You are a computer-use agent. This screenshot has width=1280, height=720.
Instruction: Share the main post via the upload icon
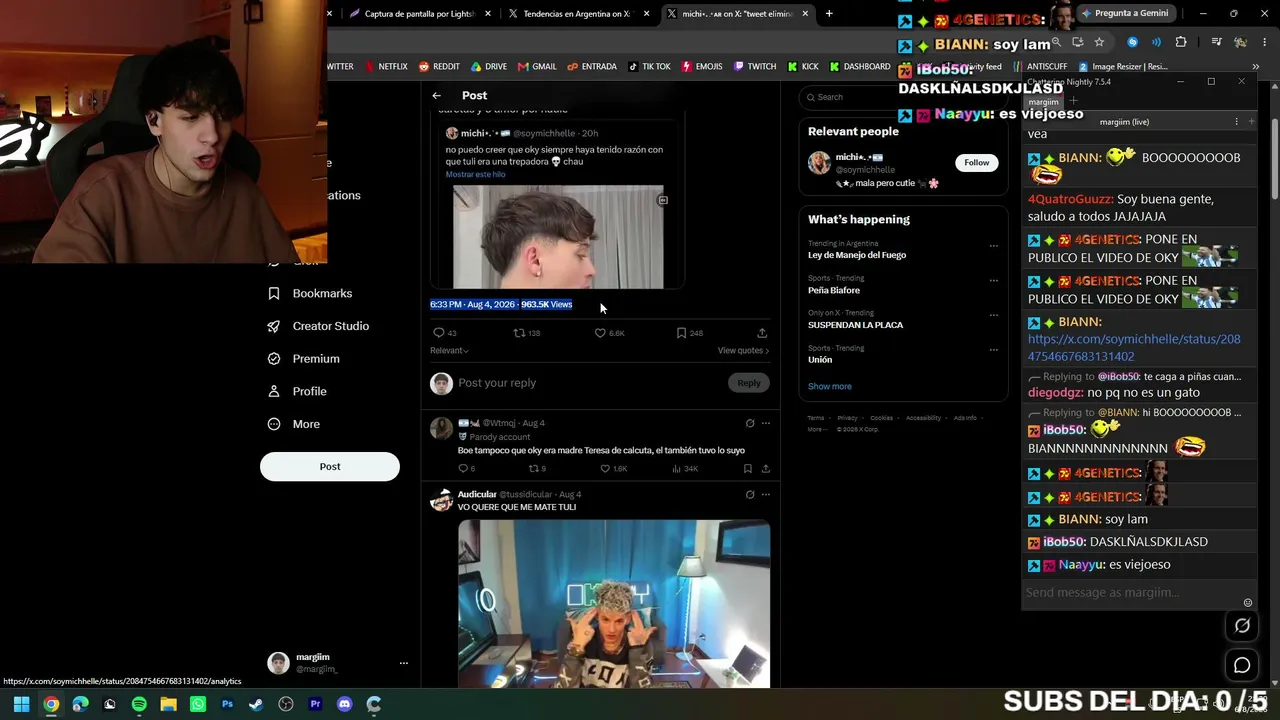pyautogui.click(x=762, y=333)
